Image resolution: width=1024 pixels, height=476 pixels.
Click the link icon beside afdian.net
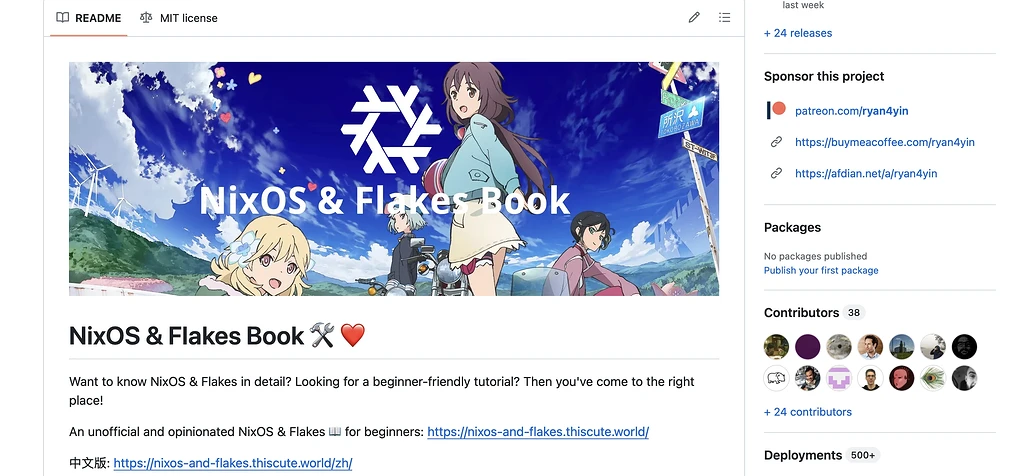click(776, 173)
